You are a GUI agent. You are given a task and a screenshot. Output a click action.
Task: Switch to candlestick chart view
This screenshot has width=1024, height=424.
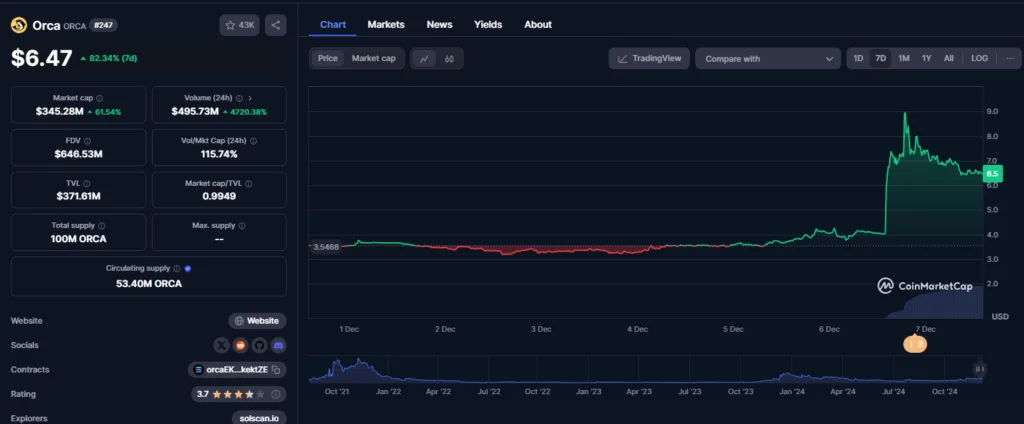tap(449, 59)
